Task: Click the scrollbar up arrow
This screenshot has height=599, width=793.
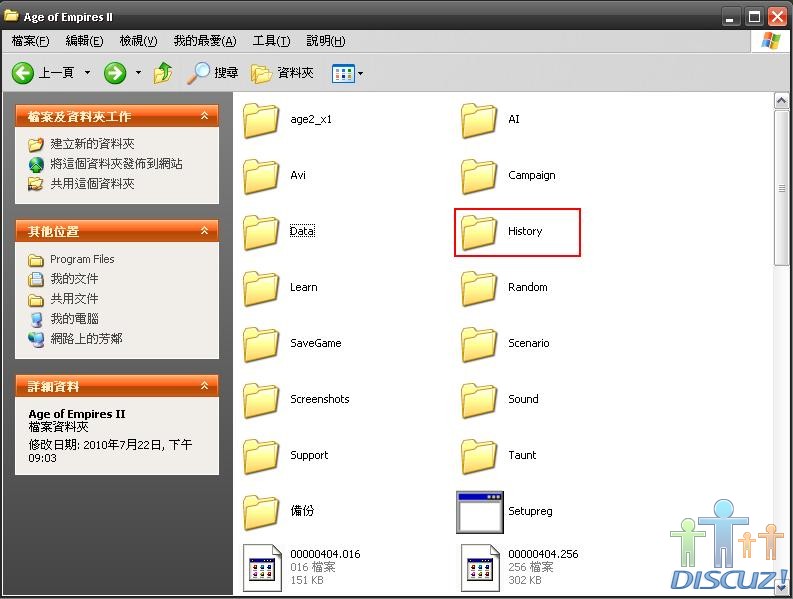Action: tap(781, 101)
